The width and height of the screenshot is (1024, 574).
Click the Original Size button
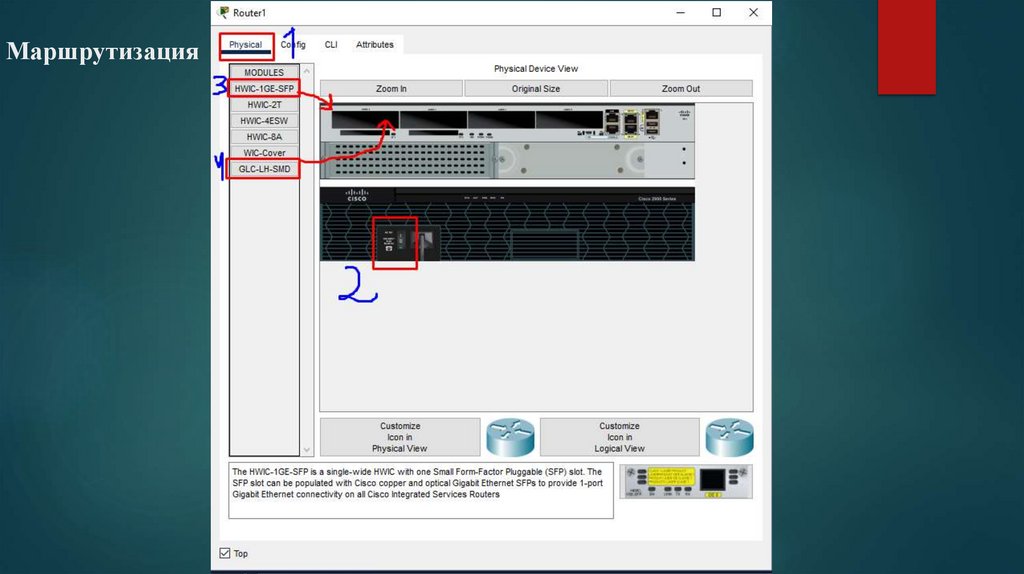click(x=536, y=88)
